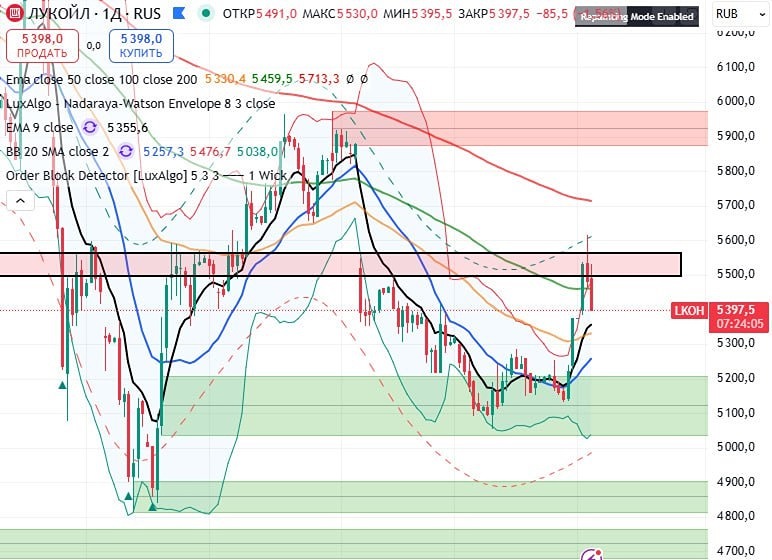Click the 5300,0 price axis label
This screenshot has width=772, height=560.
pos(736,343)
